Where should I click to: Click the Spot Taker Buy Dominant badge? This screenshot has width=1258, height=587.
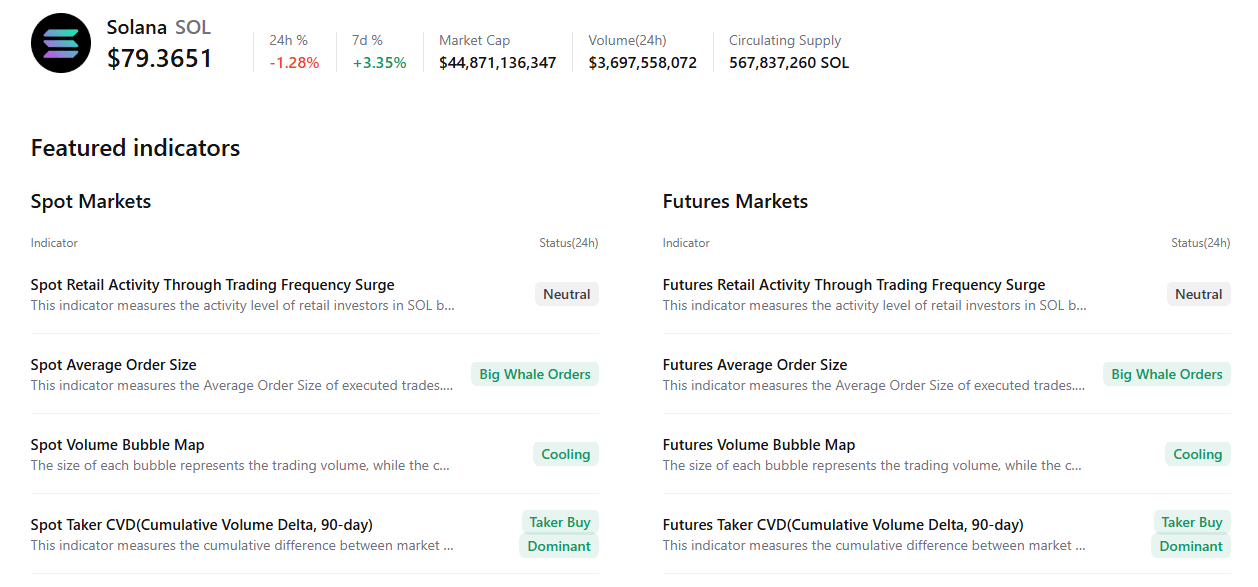click(559, 534)
